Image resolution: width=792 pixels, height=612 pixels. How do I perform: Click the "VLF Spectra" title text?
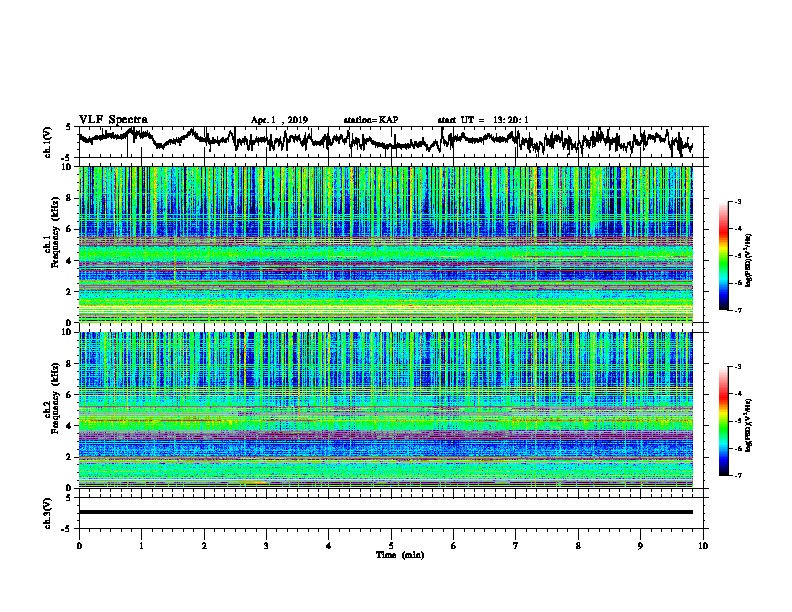pos(113,120)
